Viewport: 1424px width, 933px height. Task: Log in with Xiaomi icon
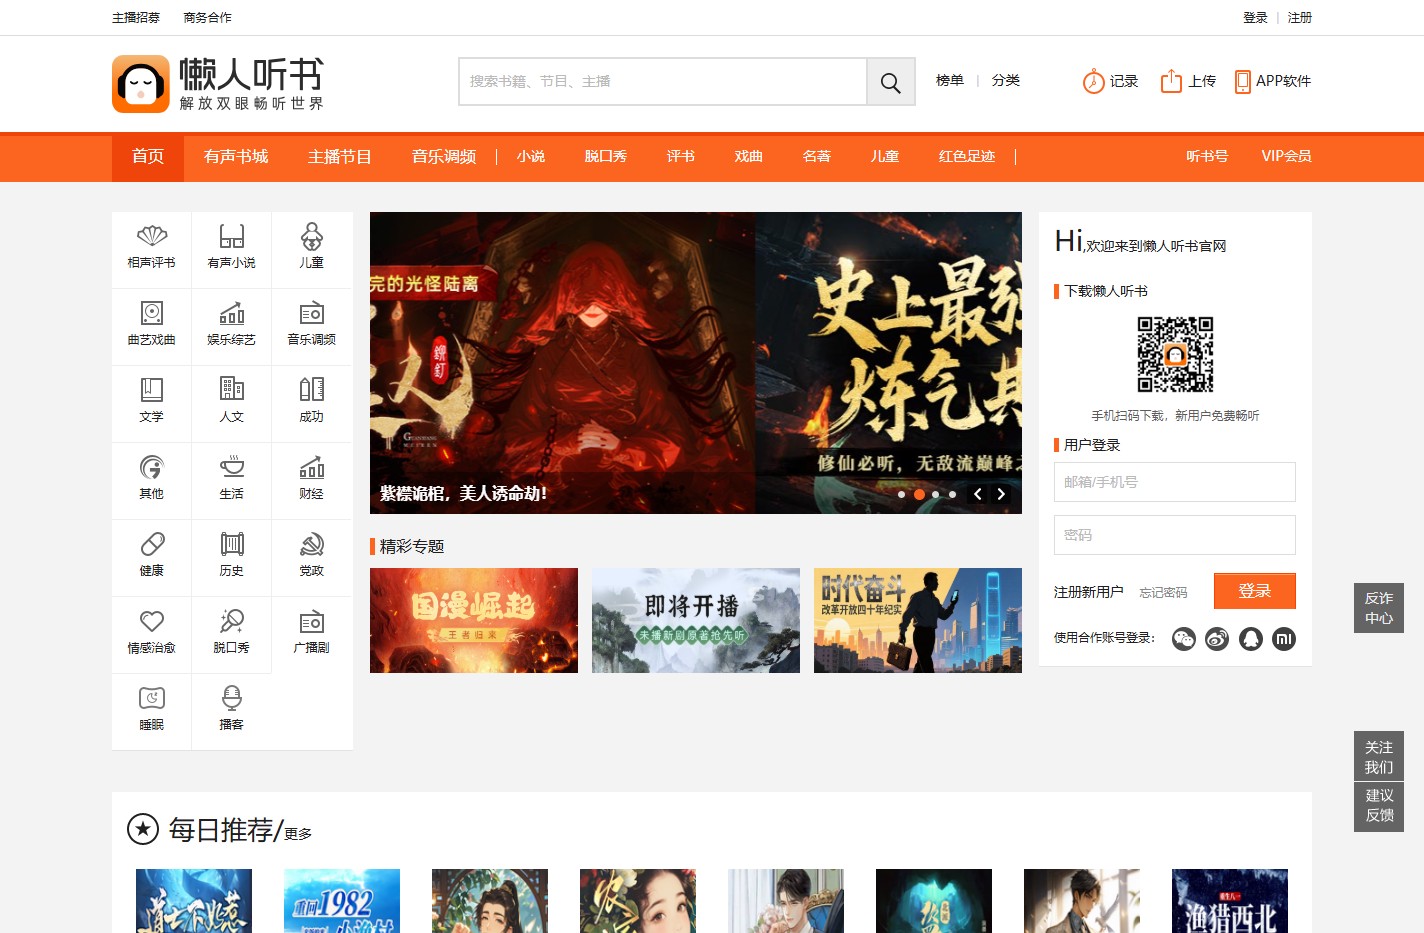[x=1284, y=639]
